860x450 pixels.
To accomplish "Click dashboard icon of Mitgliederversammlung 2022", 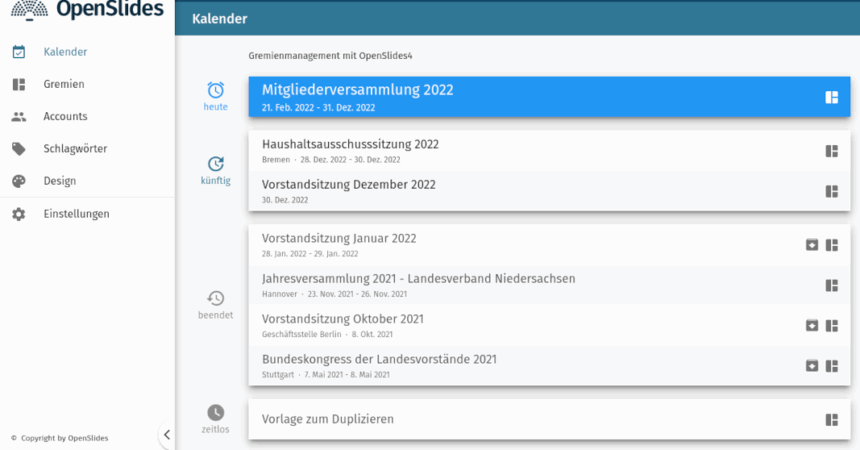I will point(831,97).
